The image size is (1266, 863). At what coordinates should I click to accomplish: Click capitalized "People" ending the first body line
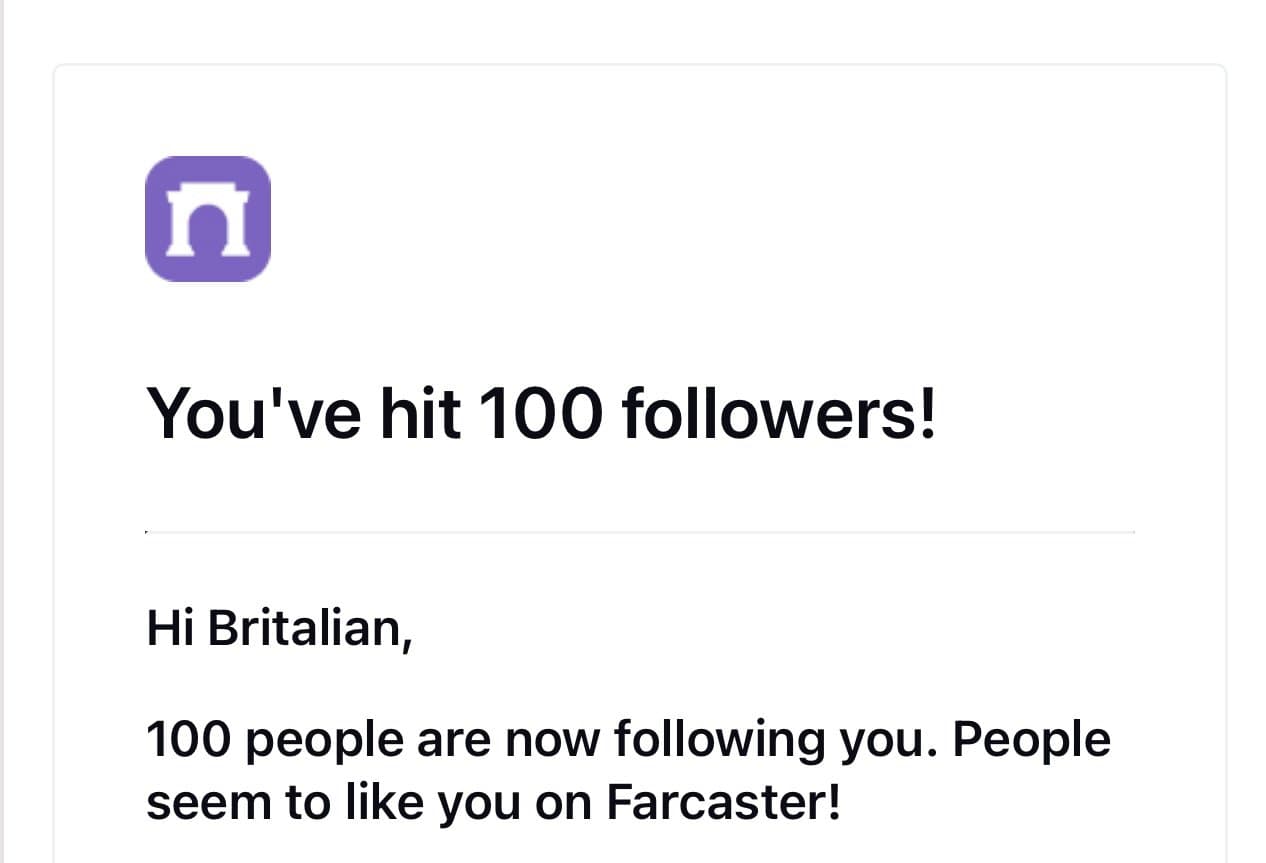(1031, 741)
